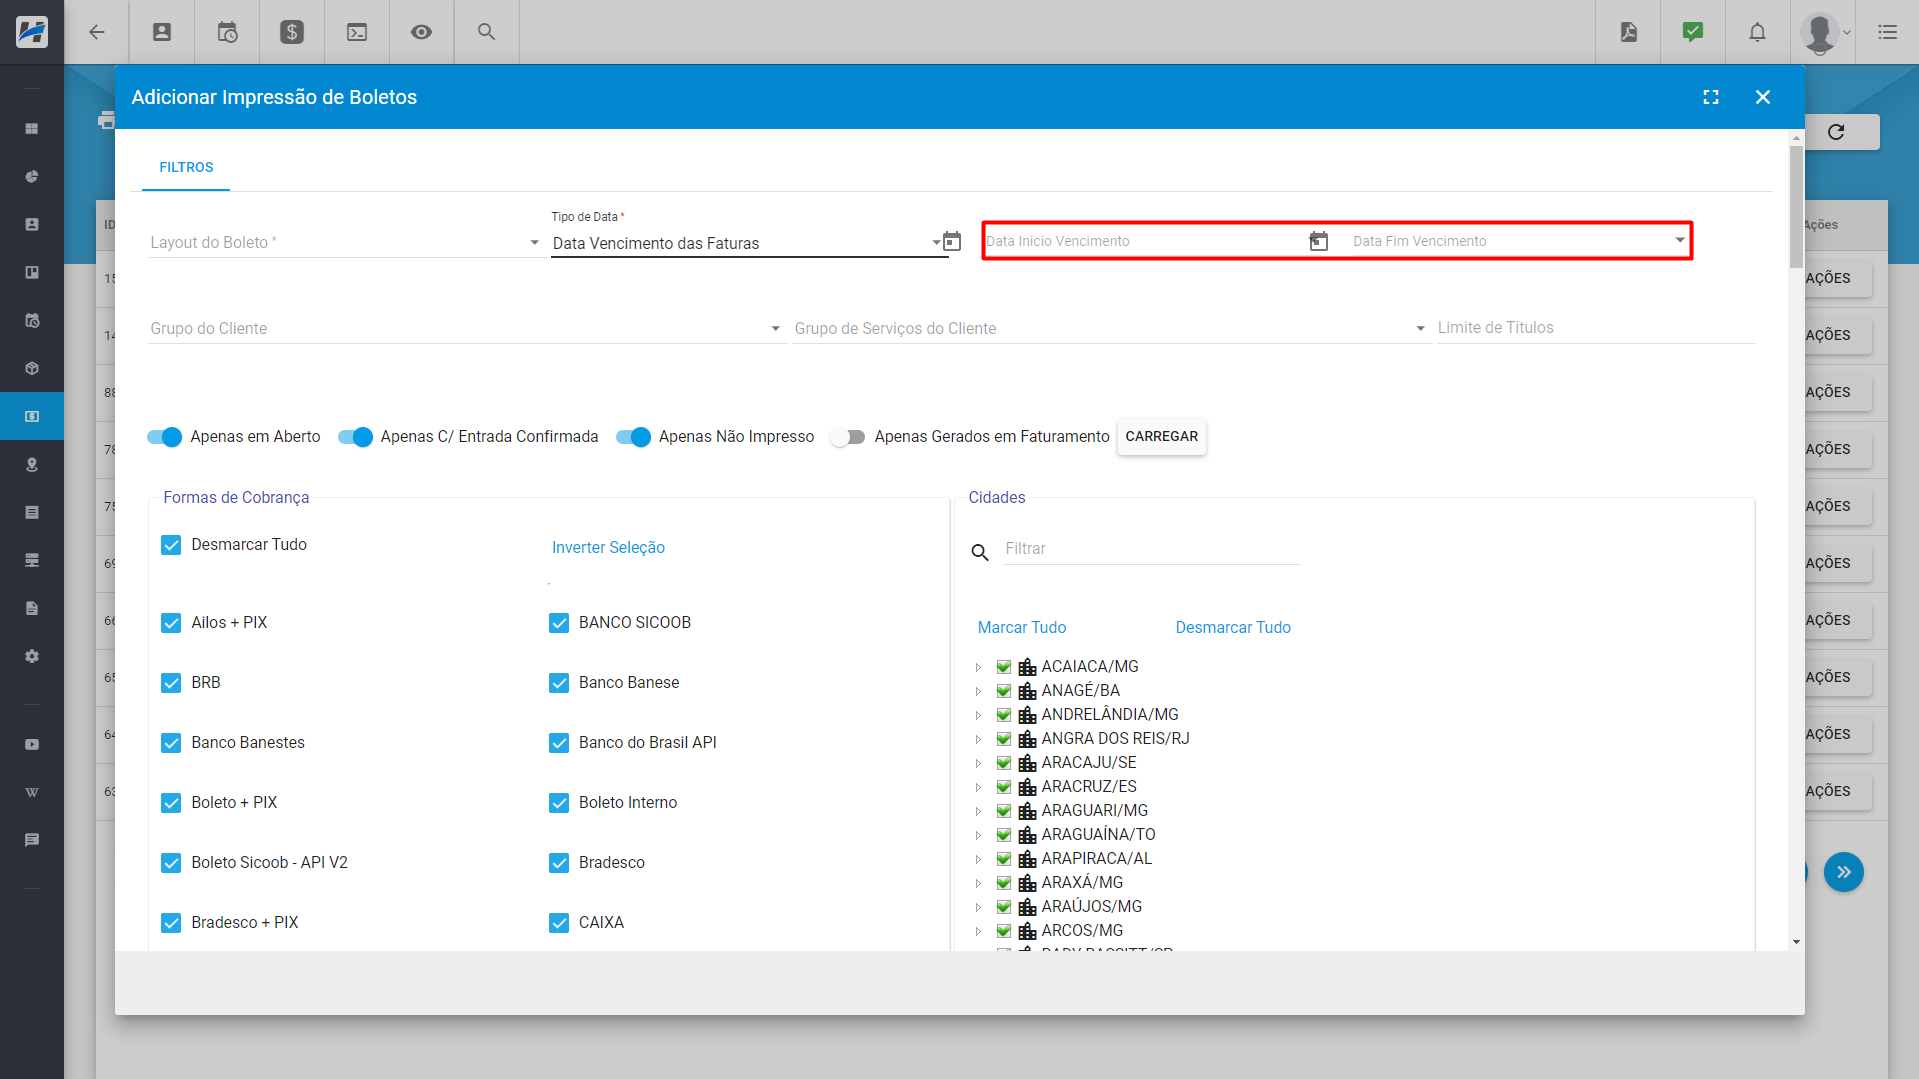Open calendar icon for Data Inicio Vencimento

(x=1319, y=241)
